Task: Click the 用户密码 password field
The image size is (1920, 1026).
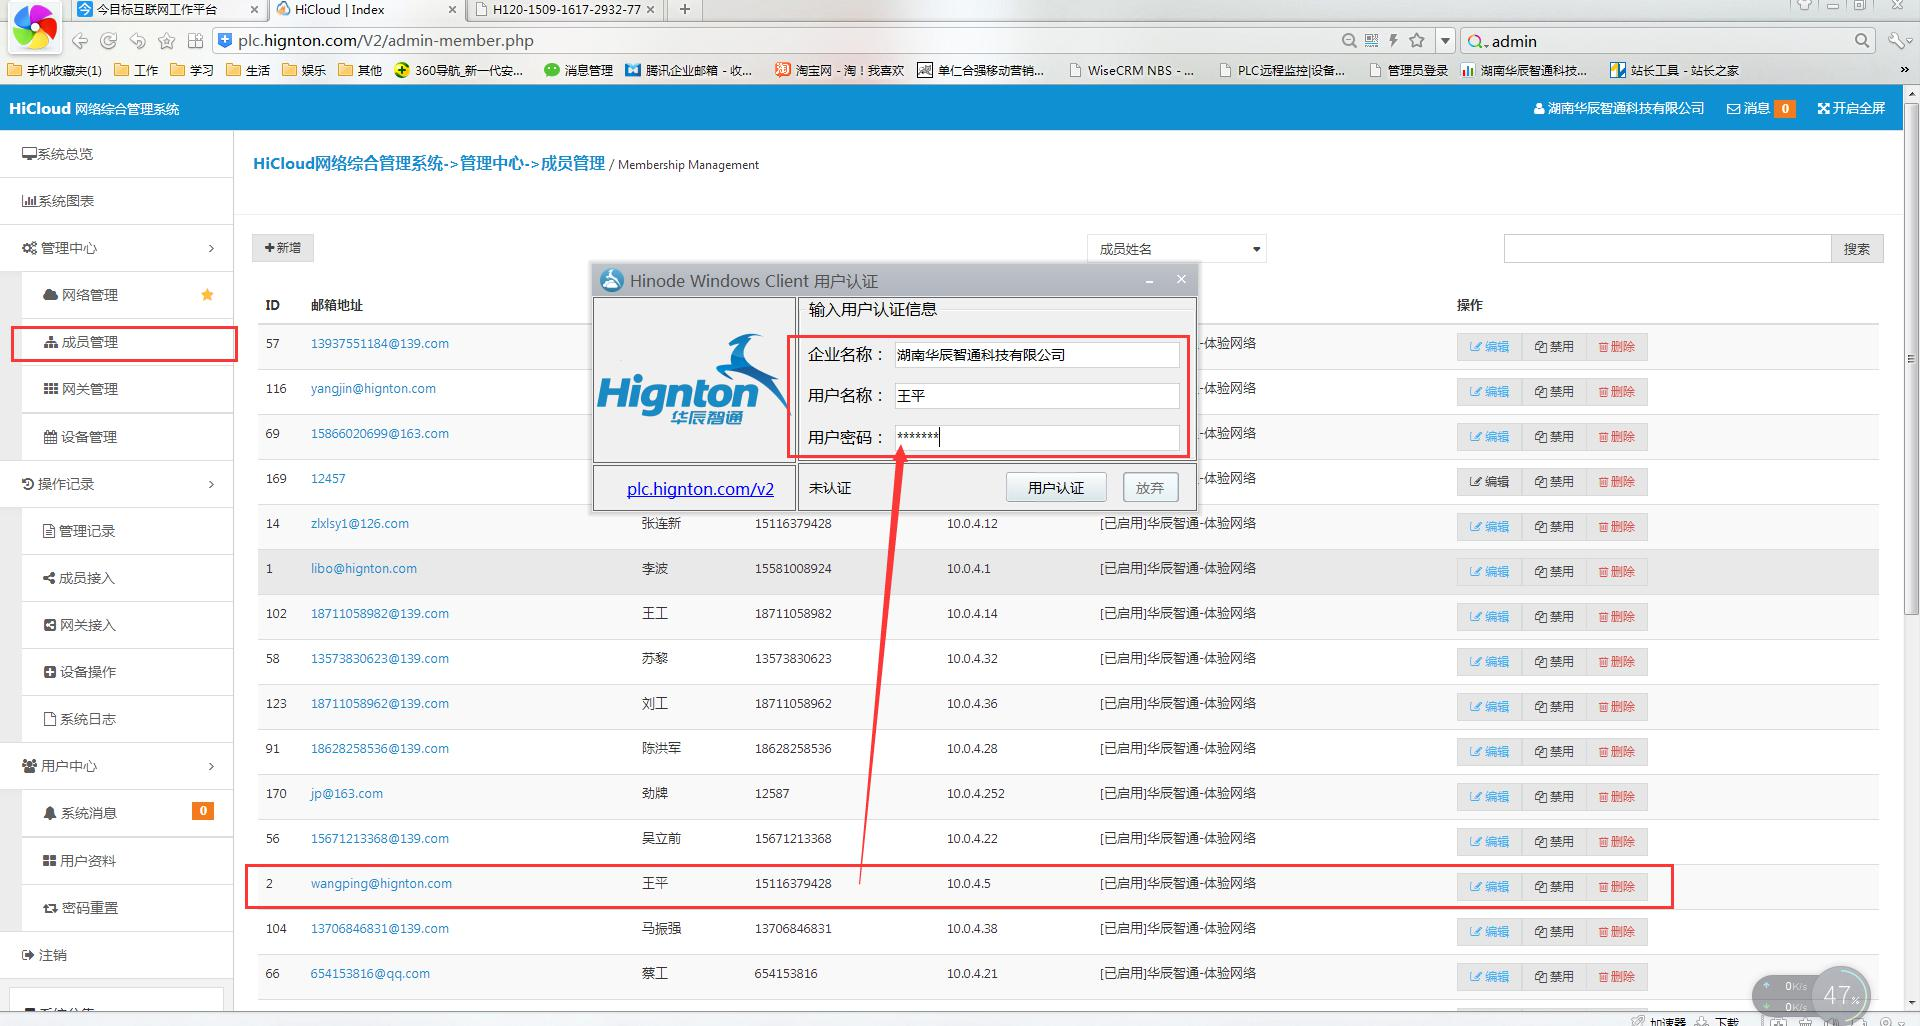Action: [1036, 437]
